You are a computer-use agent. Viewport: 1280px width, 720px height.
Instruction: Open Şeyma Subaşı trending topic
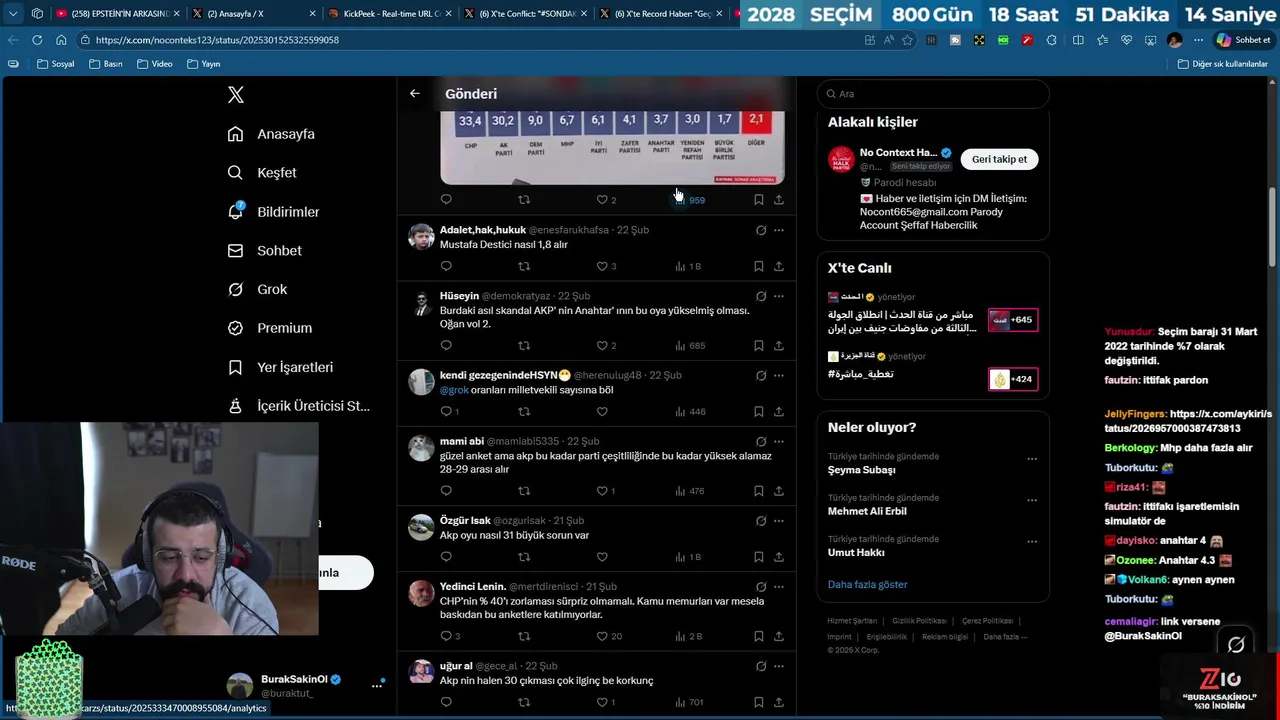coord(861,470)
